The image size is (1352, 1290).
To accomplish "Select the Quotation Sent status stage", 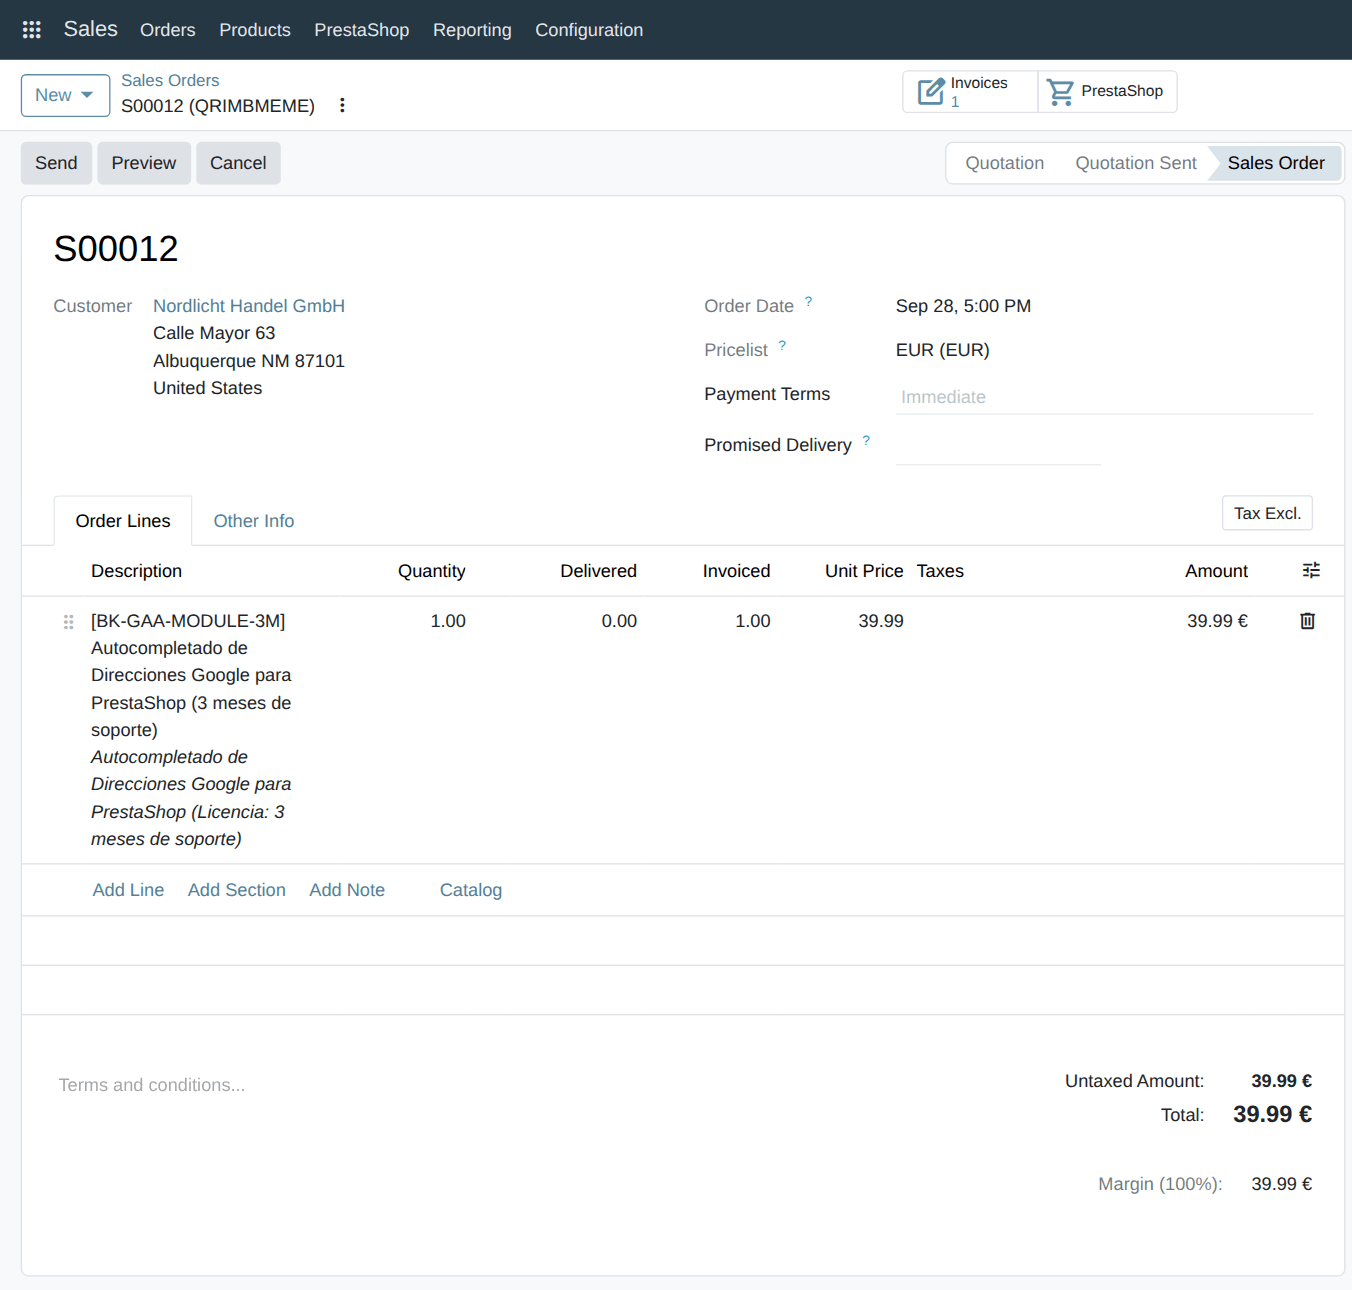I will [1135, 163].
